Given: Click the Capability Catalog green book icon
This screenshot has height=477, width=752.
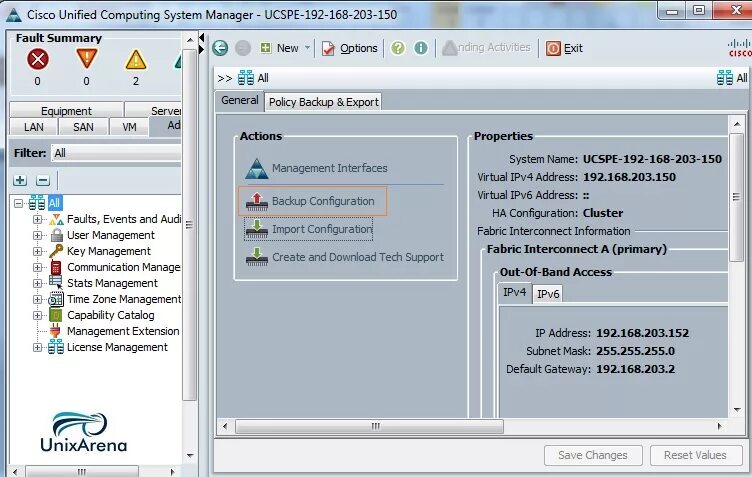Looking at the screenshot, I should point(56,315).
